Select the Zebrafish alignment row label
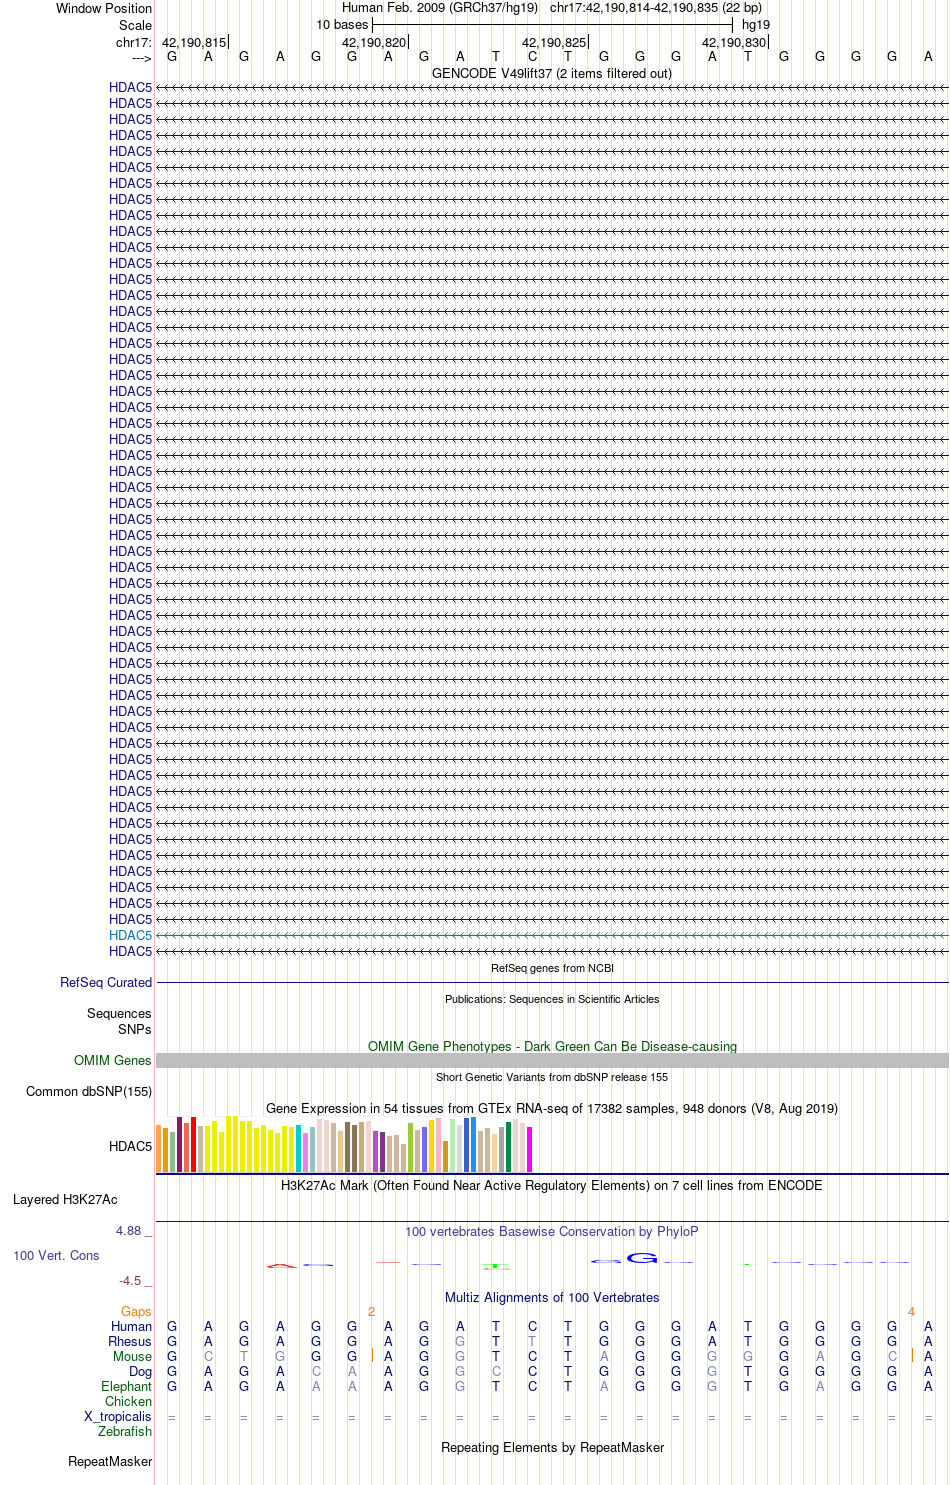 [125, 1431]
